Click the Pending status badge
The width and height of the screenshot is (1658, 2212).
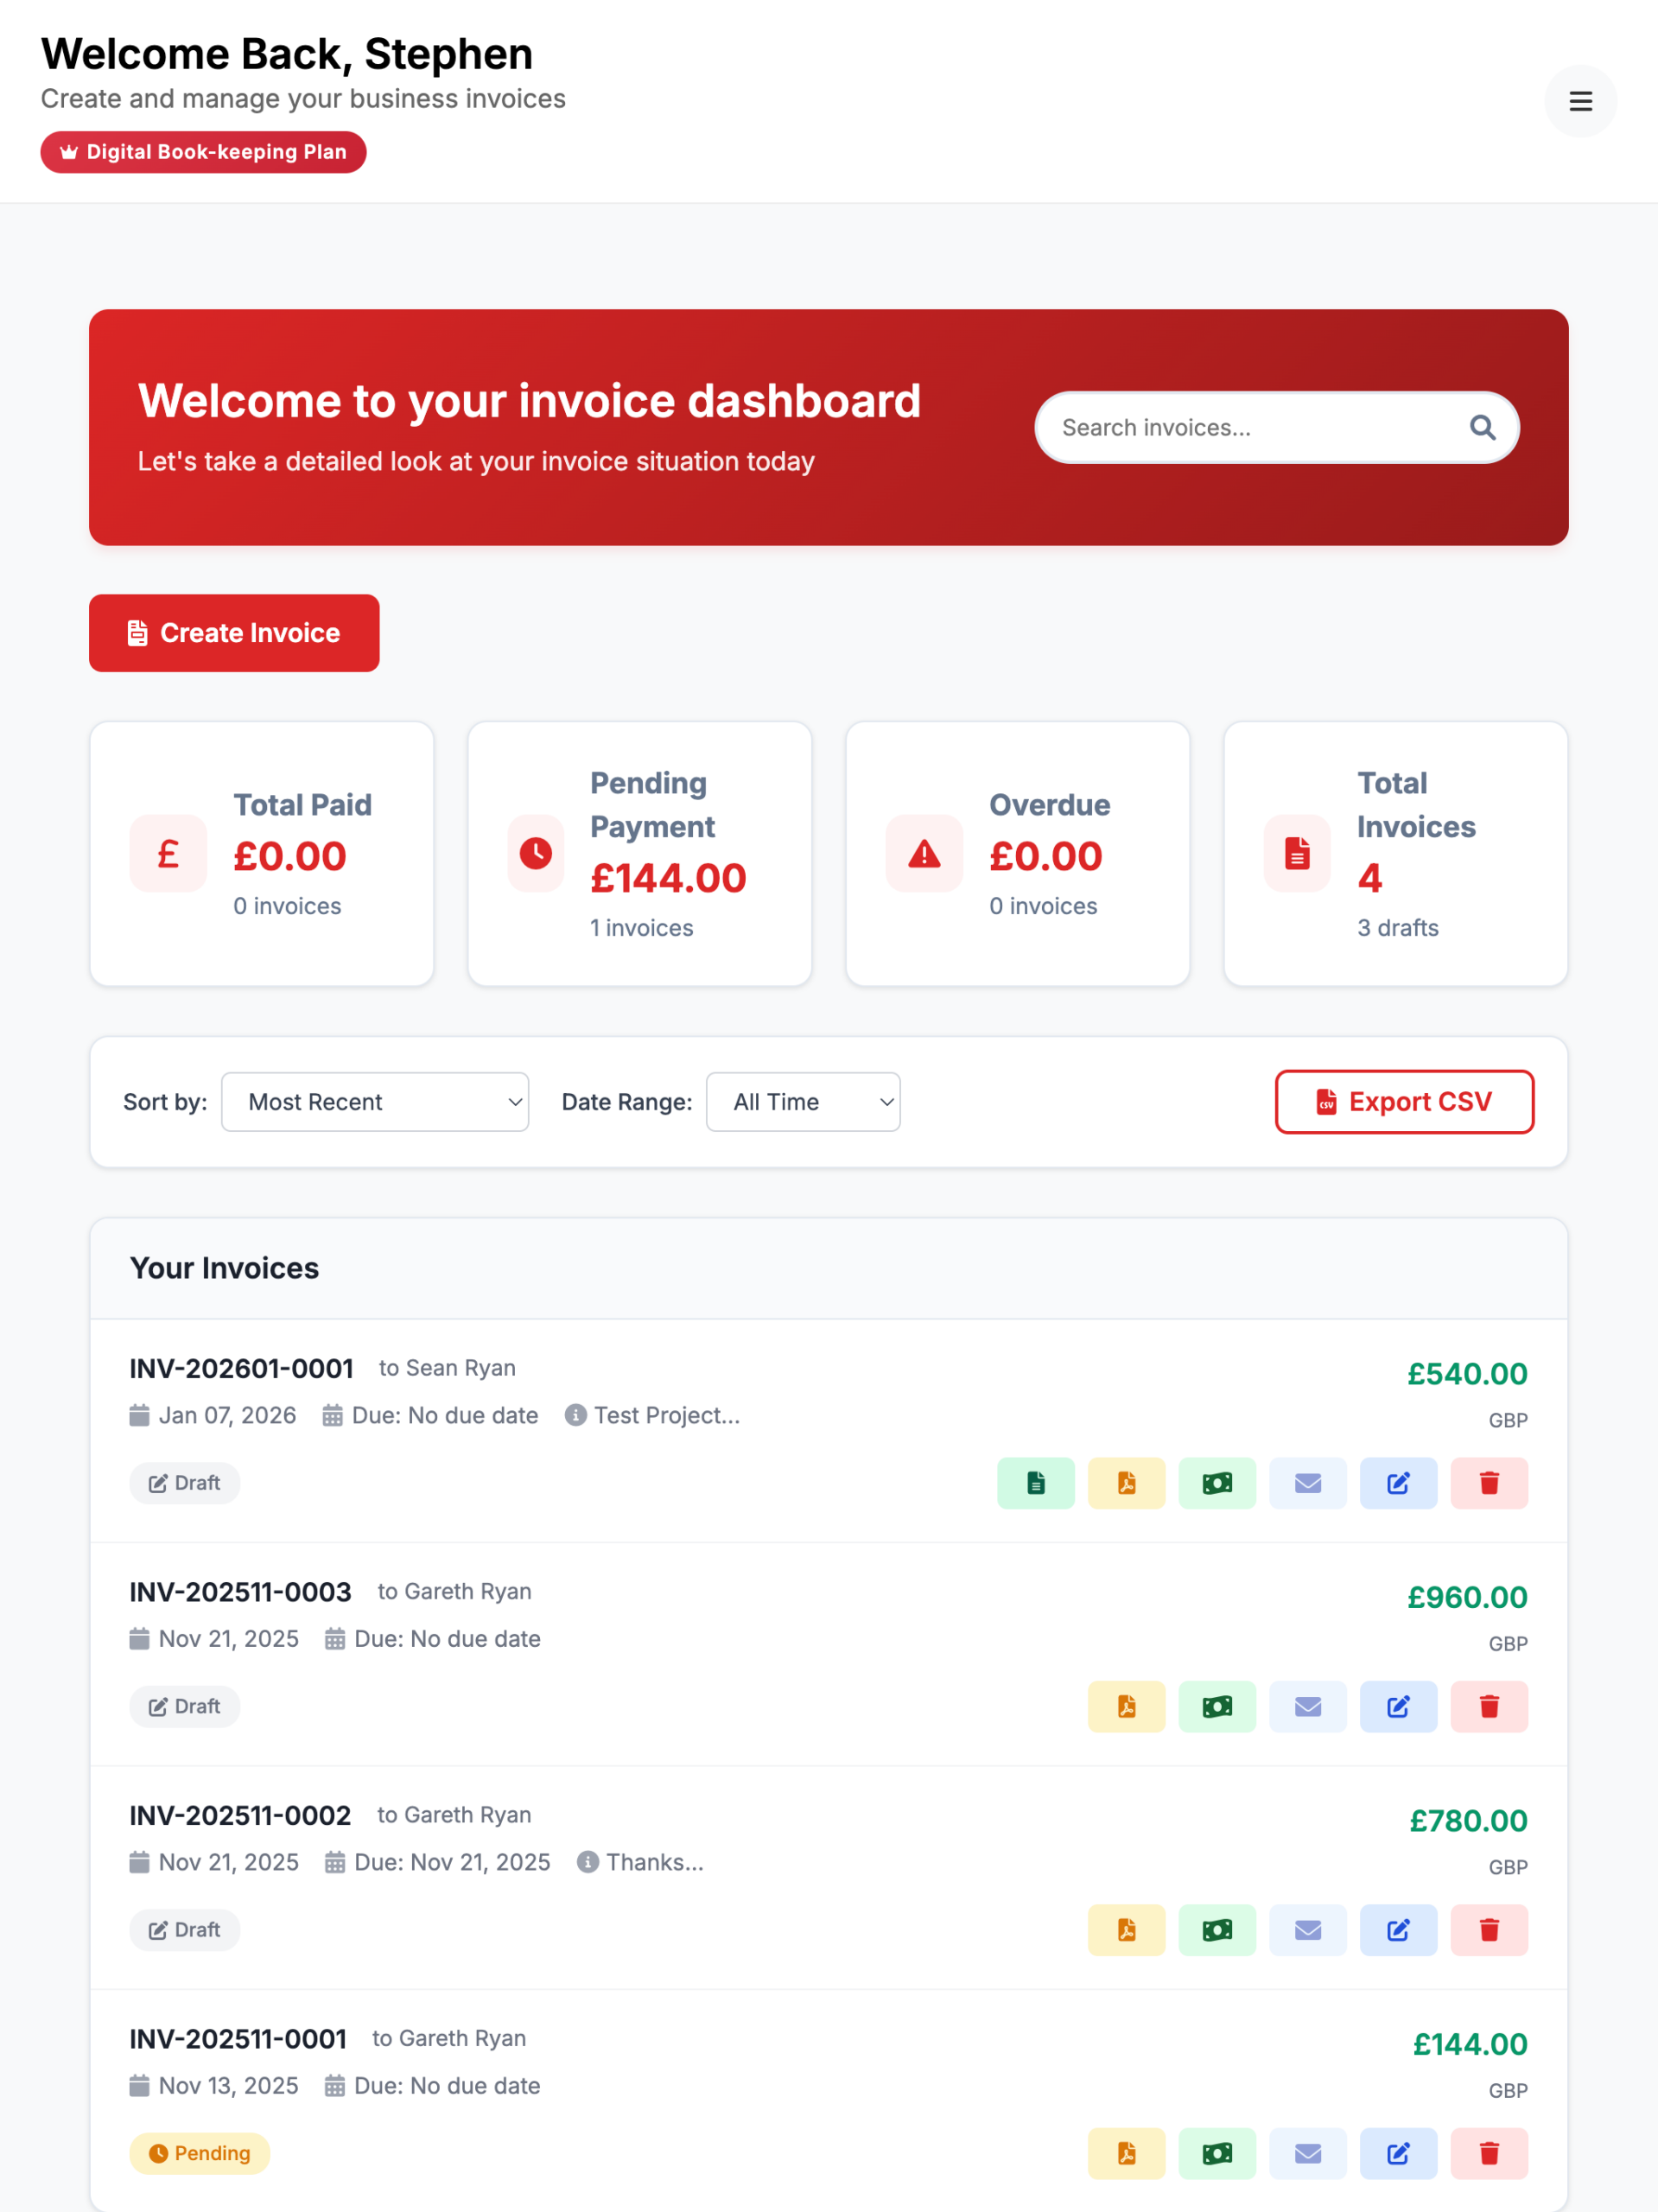(199, 2153)
